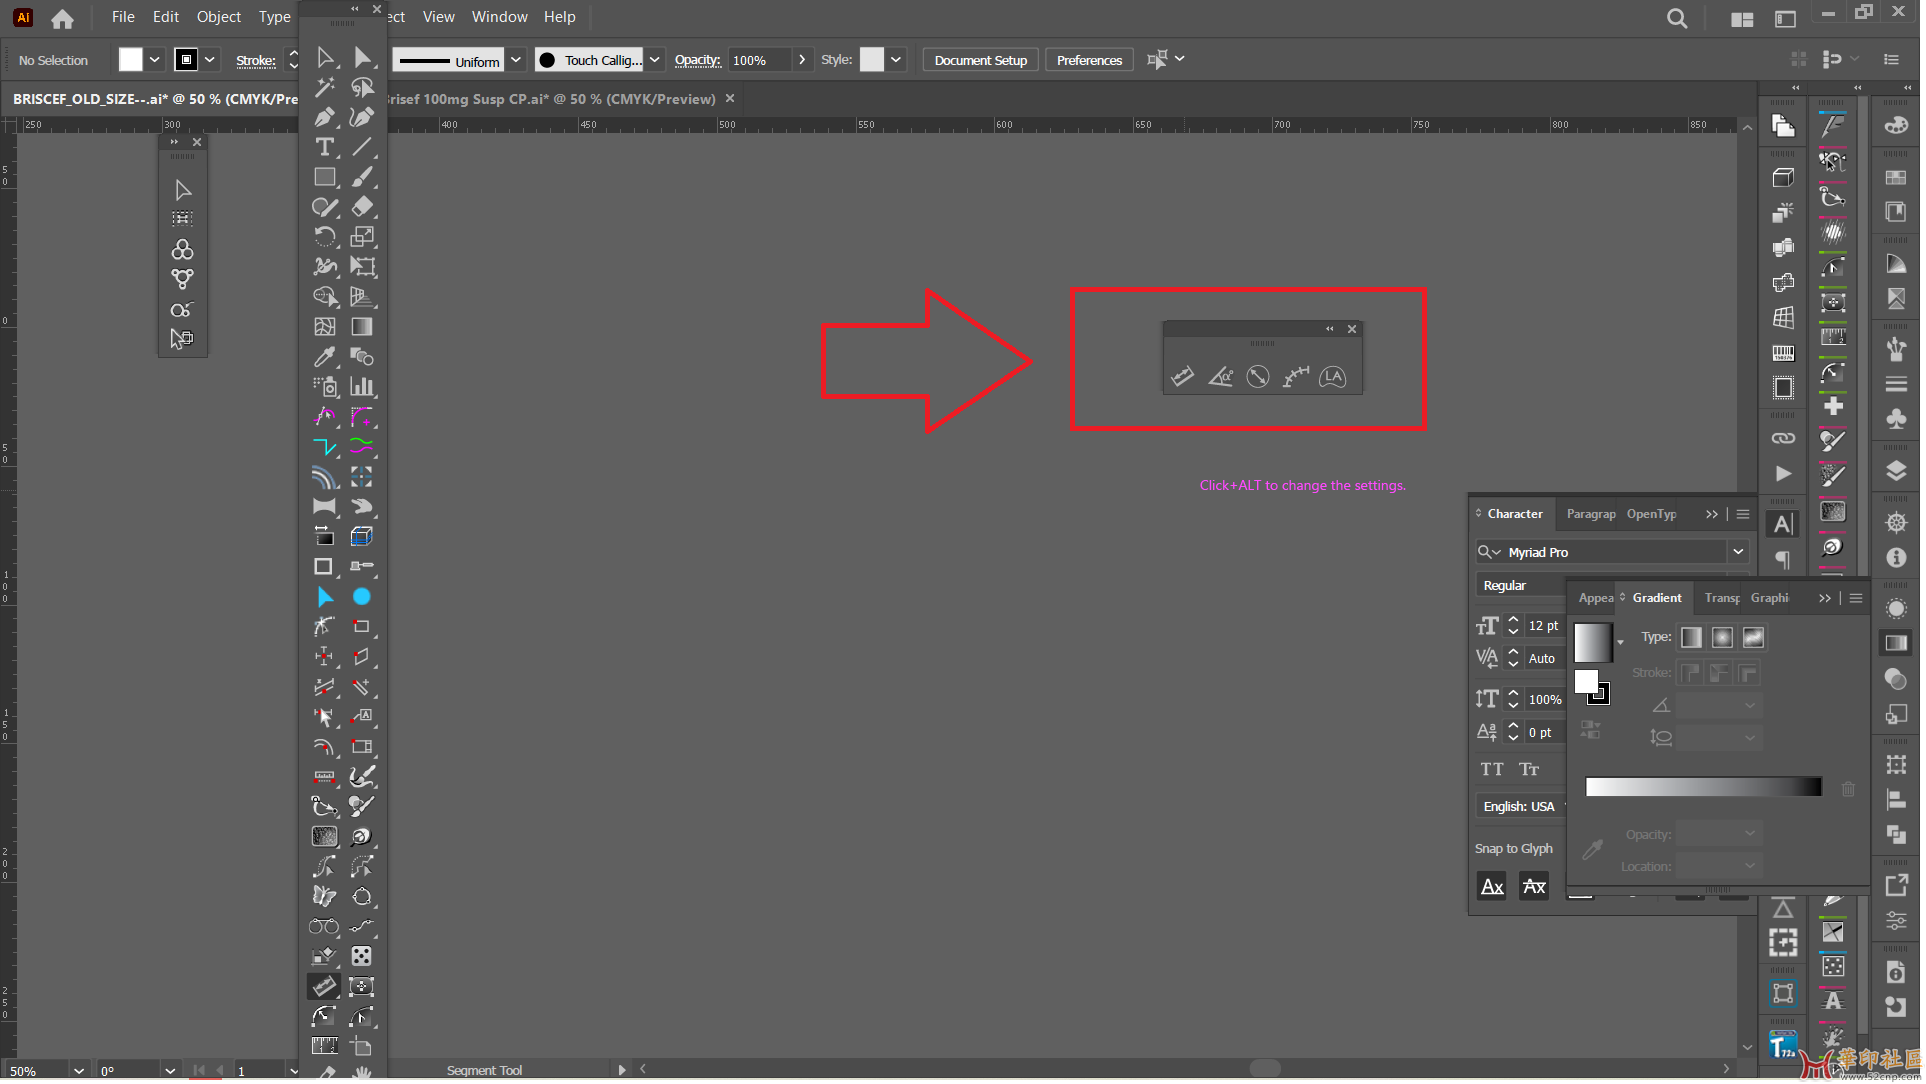Open the Object menu
The height and width of the screenshot is (1084, 1926).
coord(219,17)
